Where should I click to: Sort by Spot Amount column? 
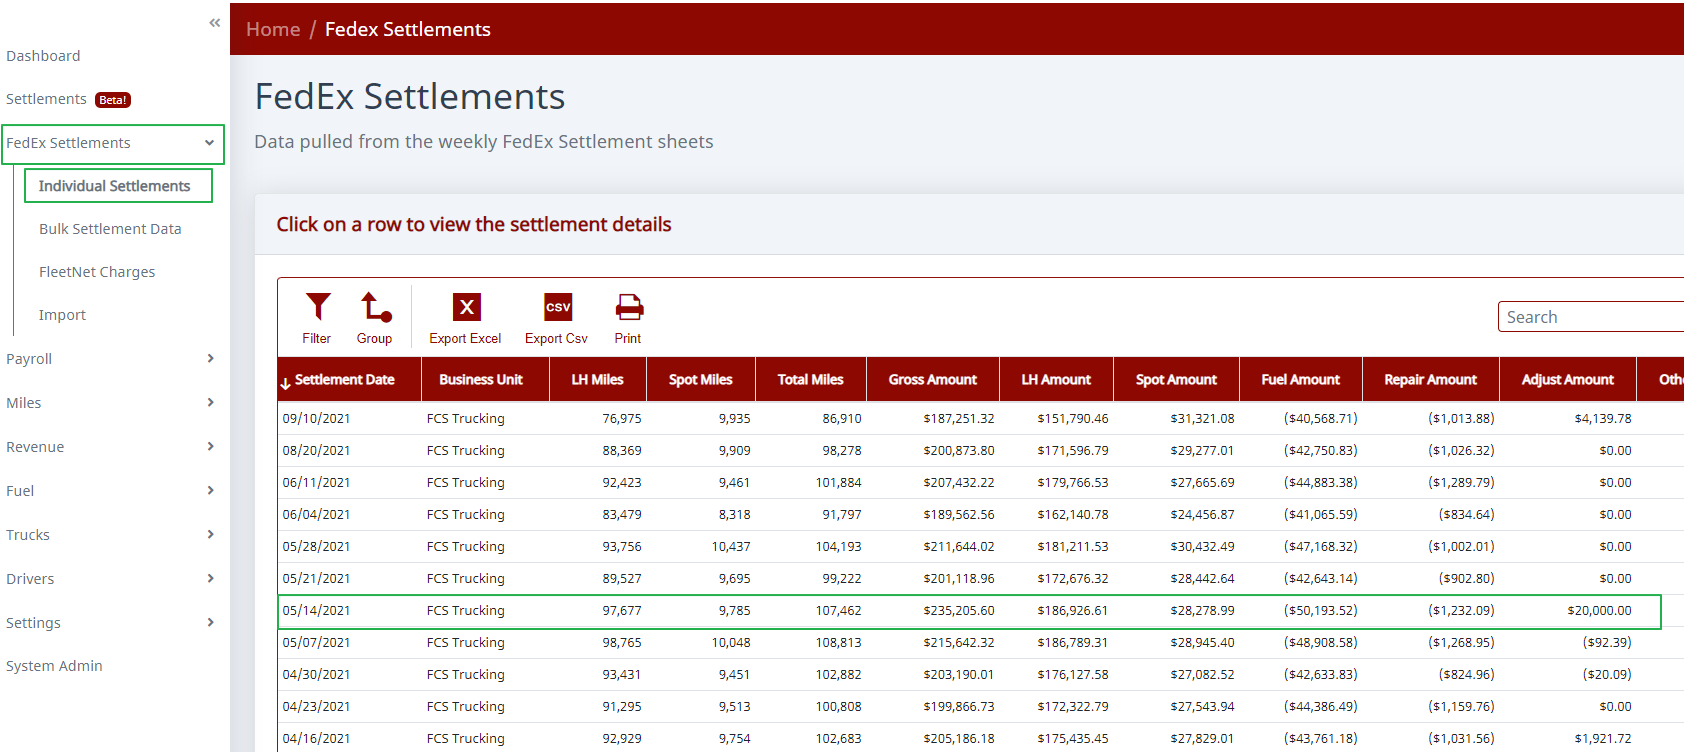pyautogui.click(x=1176, y=380)
